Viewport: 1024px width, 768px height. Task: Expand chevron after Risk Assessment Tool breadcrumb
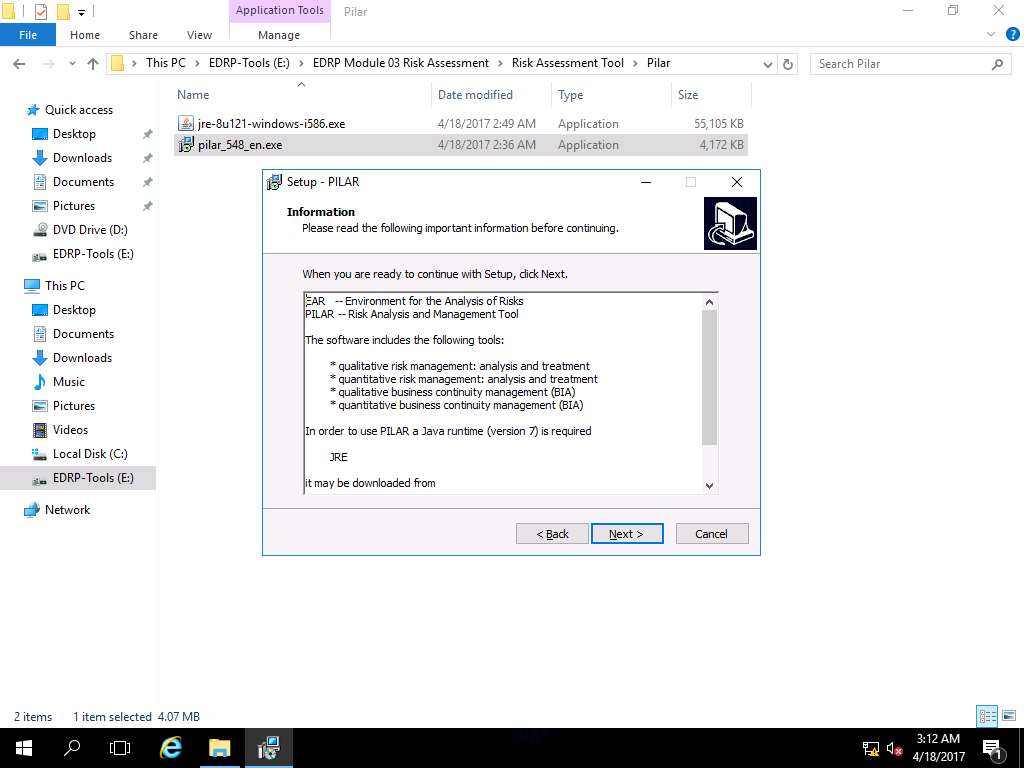pos(635,63)
